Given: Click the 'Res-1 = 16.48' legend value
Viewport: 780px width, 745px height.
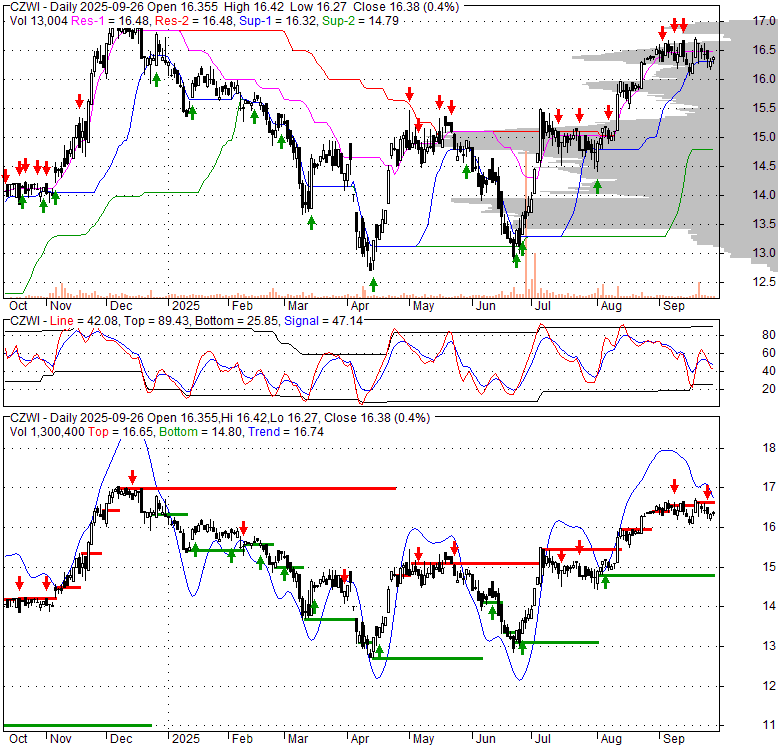Looking at the screenshot, I should (x=110, y=21).
